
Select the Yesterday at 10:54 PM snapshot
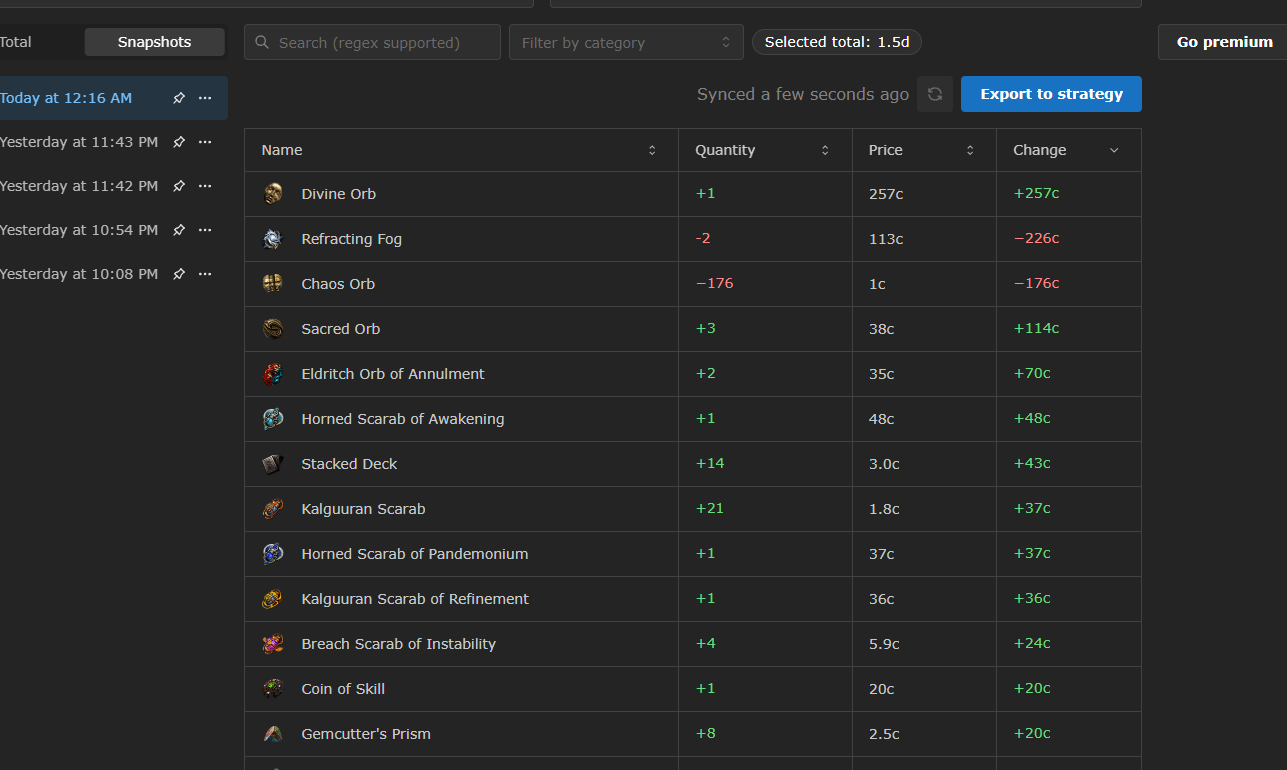[x=79, y=230]
